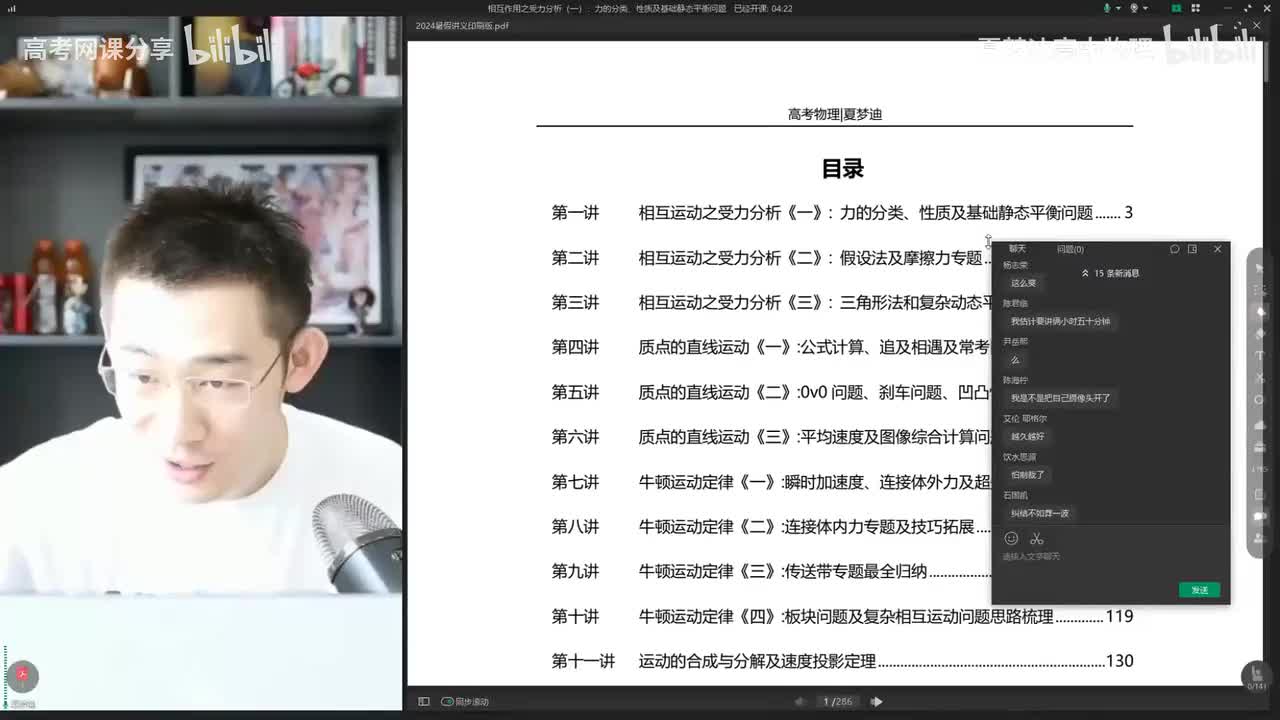Click the chat message 越久越好
1280x720 pixels.
pyautogui.click(x=1027, y=437)
